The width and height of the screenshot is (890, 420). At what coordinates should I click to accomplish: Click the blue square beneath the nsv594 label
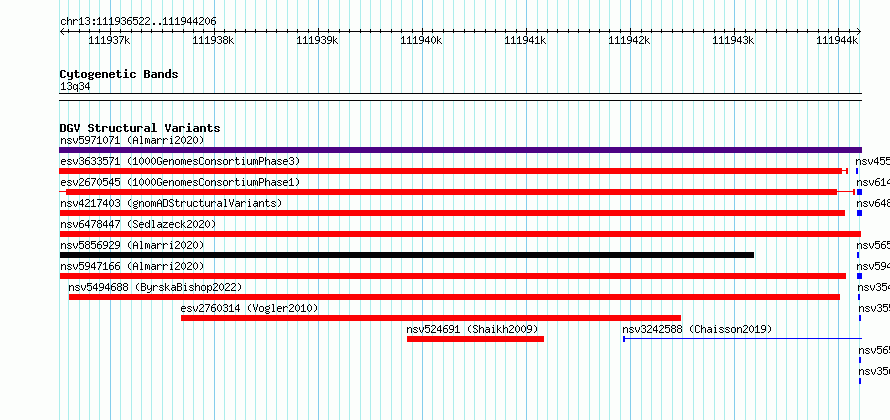point(859,276)
